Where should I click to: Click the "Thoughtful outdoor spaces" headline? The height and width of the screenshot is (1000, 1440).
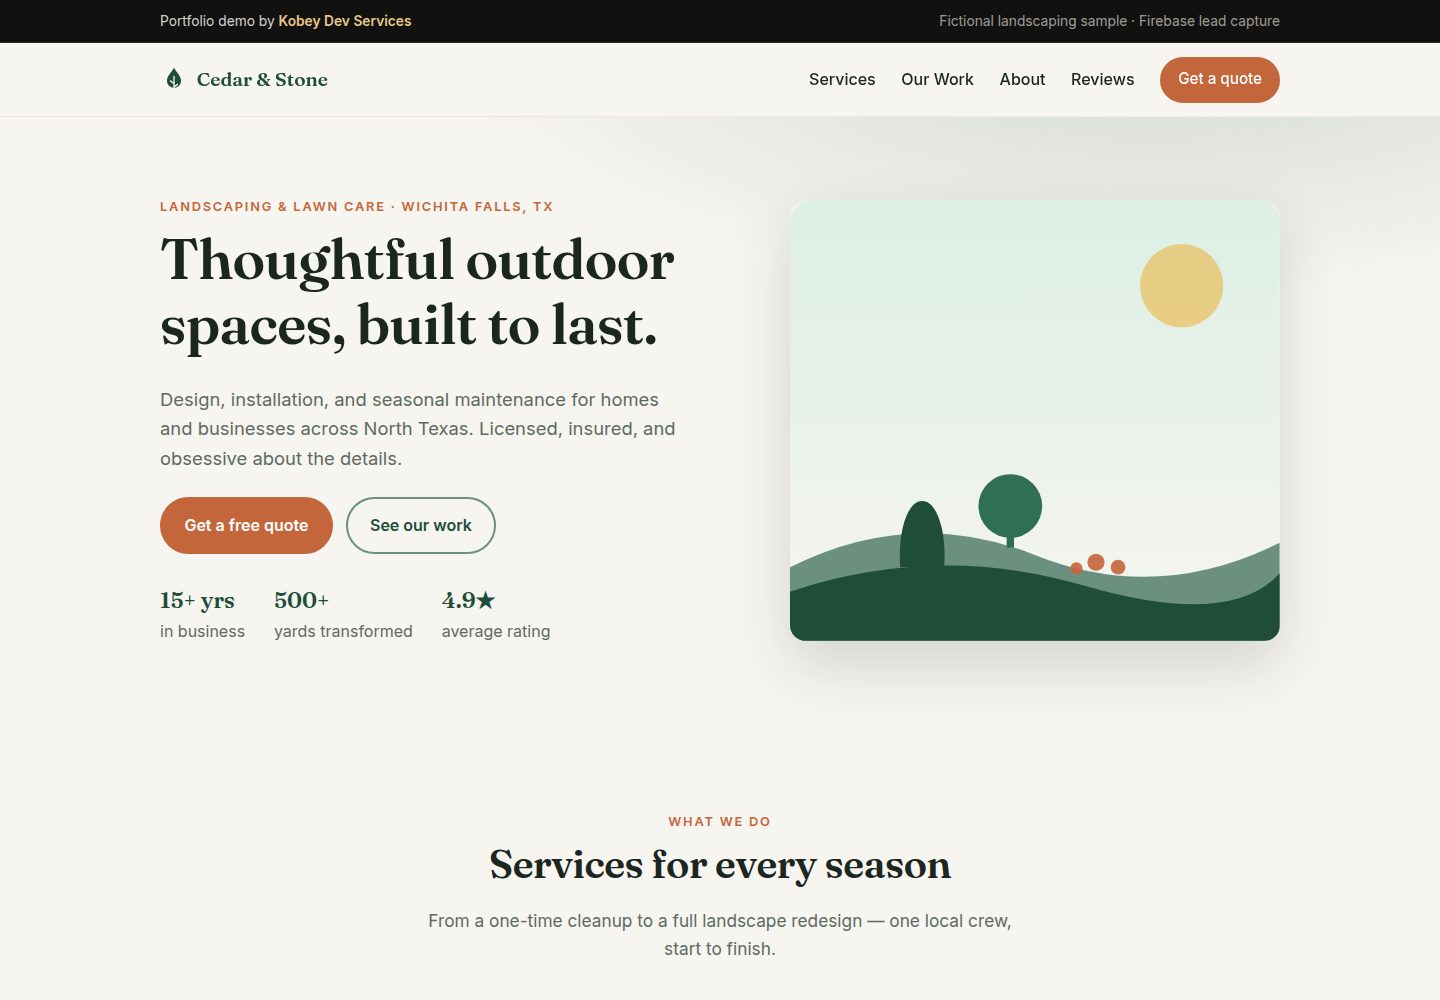tap(417, 292)
